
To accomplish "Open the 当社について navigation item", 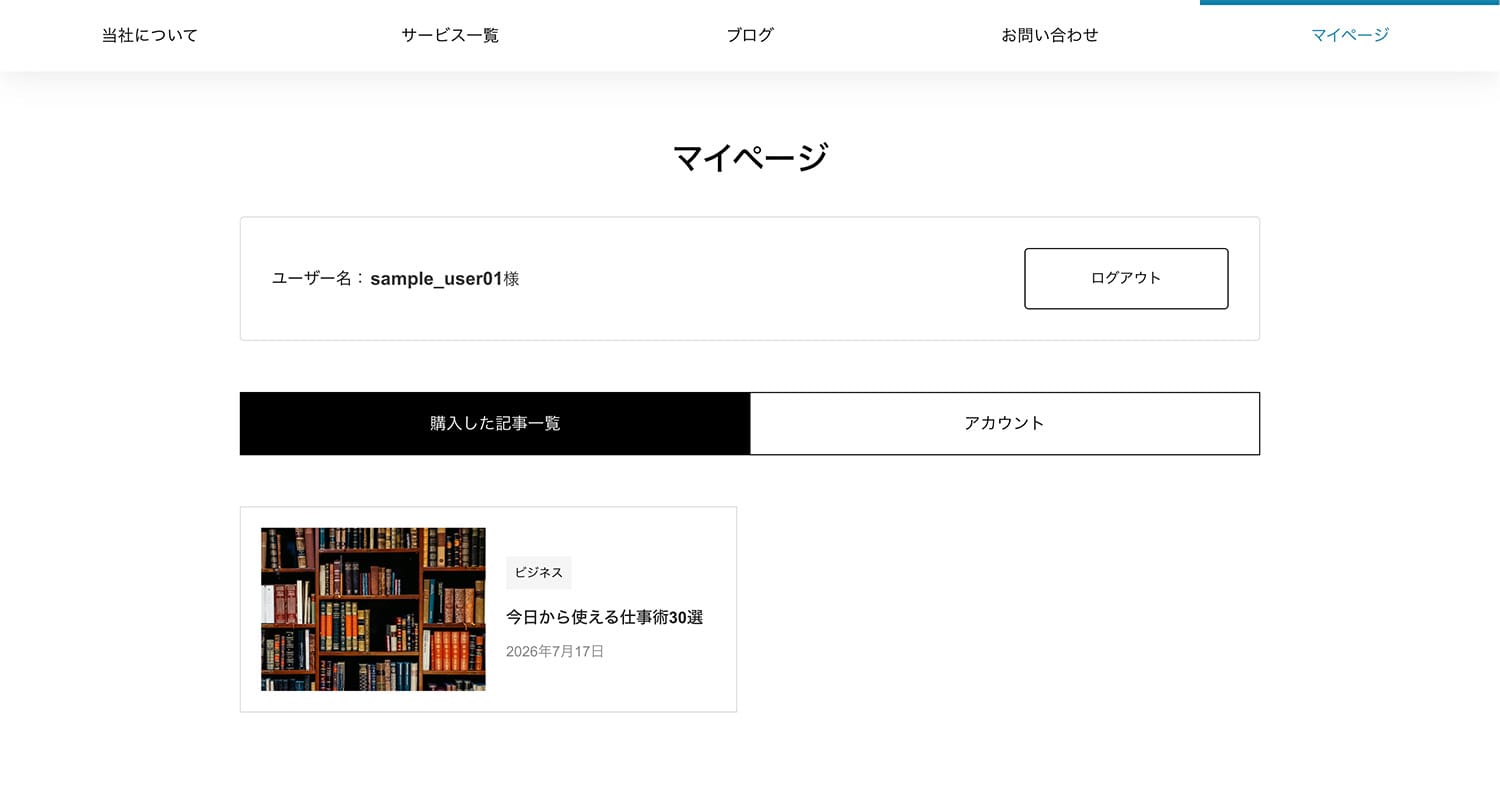I will 150,35.
